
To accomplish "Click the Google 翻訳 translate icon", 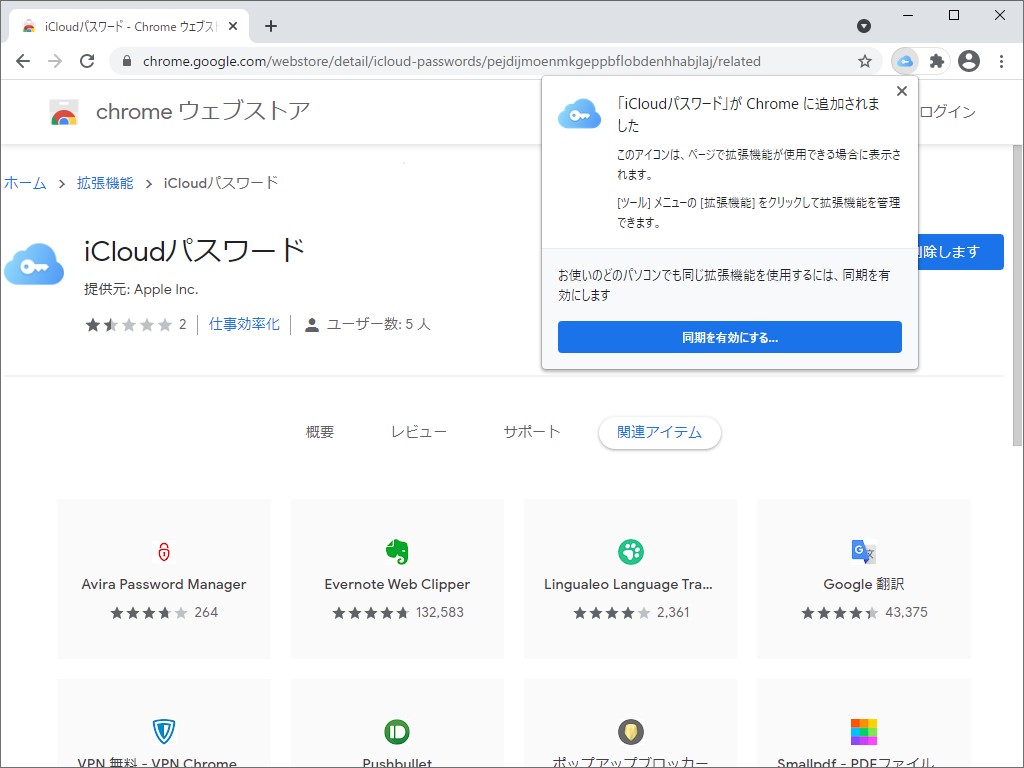I will (x=862, y=551).
